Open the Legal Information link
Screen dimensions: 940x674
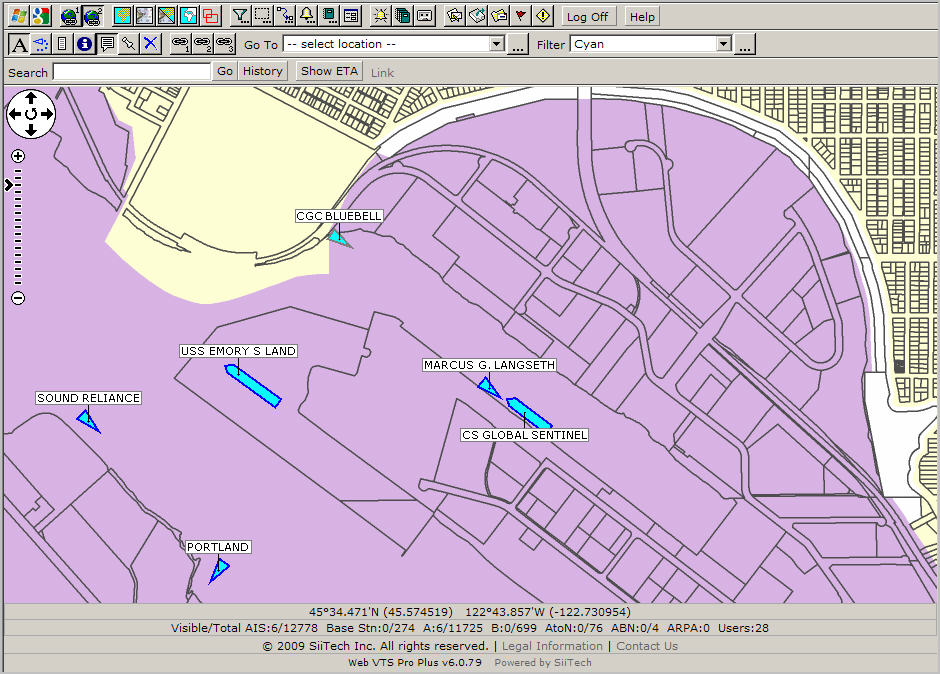pyautogui.click(x=552, y=646)
